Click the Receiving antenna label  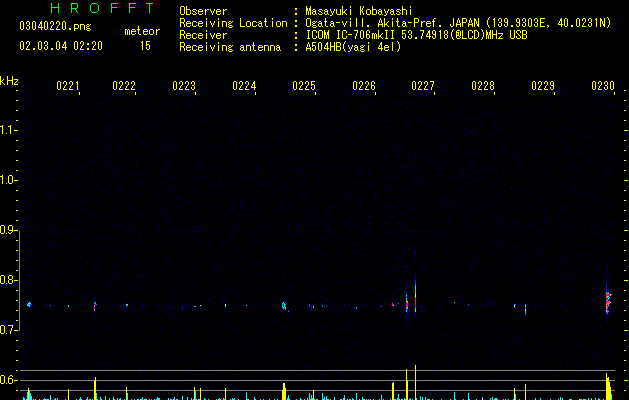(x=230, y=47)
